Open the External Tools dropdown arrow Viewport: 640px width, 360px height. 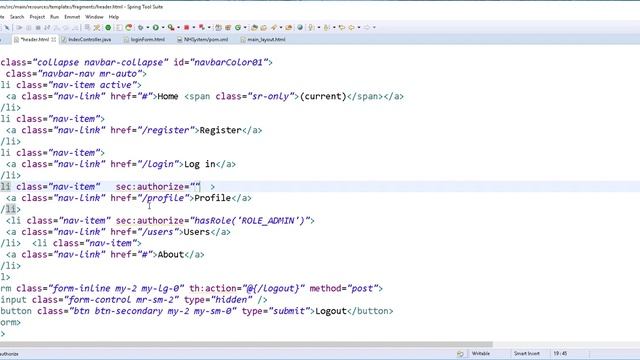178,27
